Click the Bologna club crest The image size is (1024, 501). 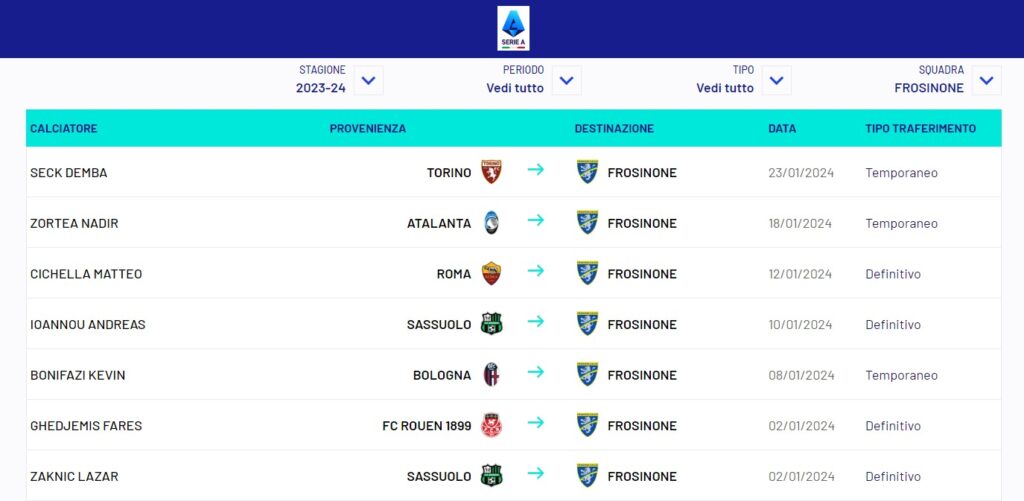pos(491,374)
